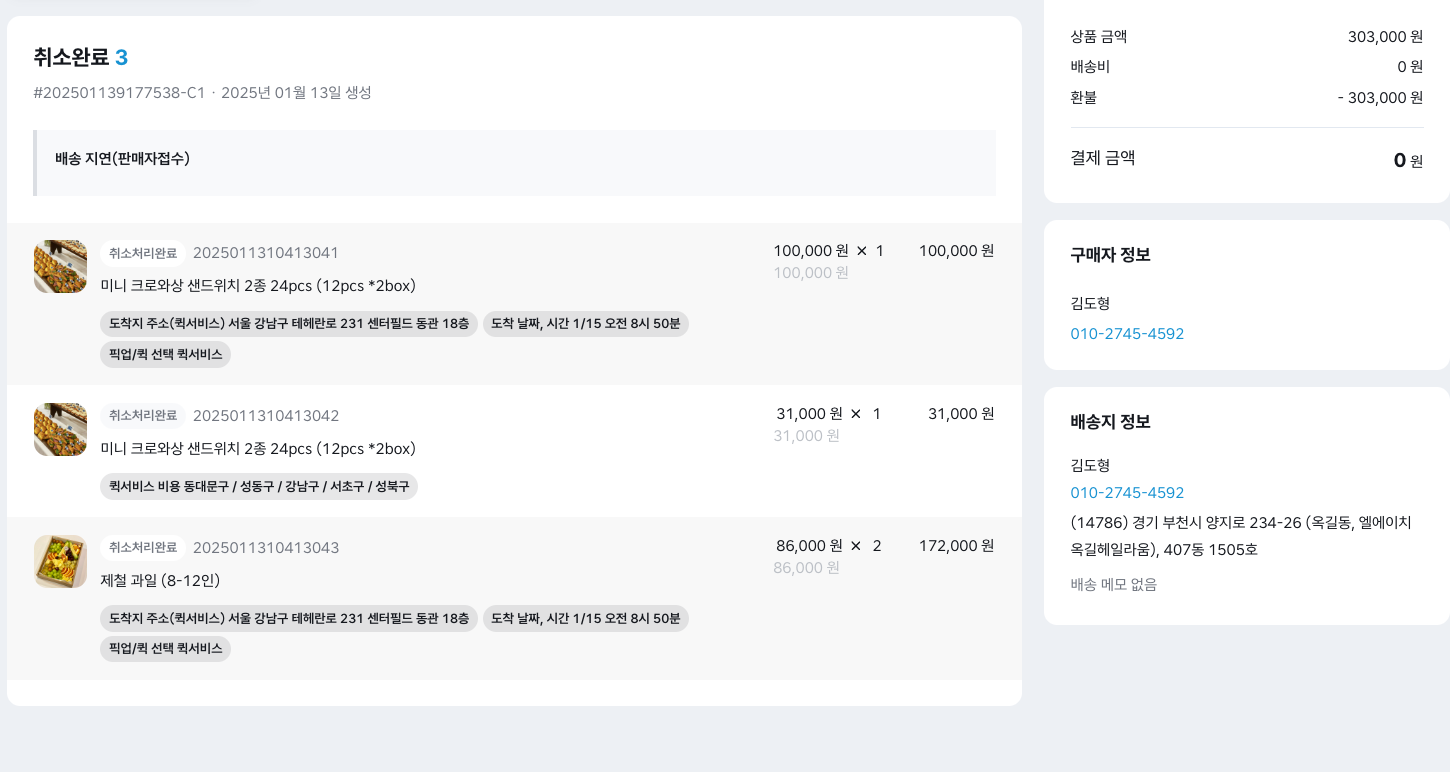This screenshot has height=772, width=1450.
Task: Click 취소처리완료 badge on item 2025011310413041
Action: click(143, 253)
